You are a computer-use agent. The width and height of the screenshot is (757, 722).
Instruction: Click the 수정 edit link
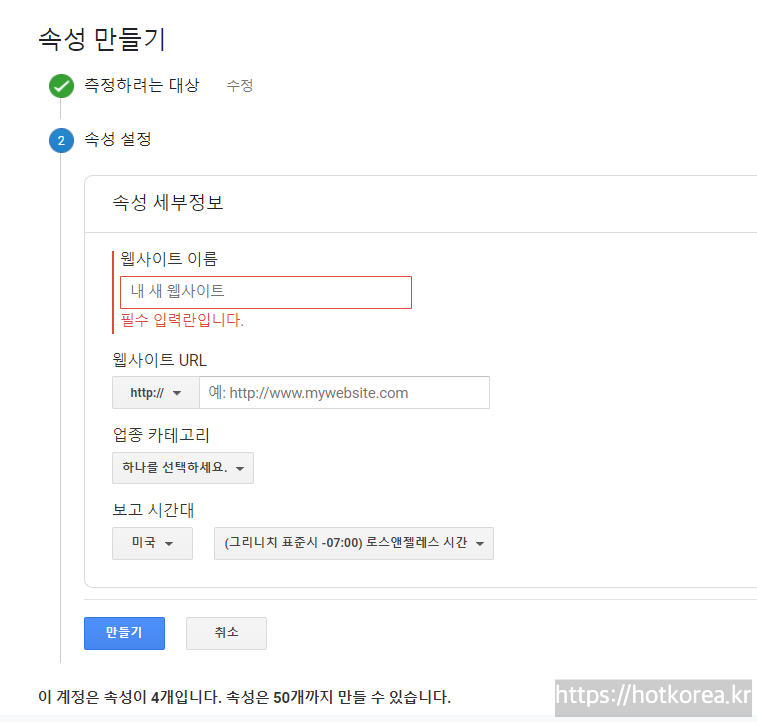click(240, 86)
